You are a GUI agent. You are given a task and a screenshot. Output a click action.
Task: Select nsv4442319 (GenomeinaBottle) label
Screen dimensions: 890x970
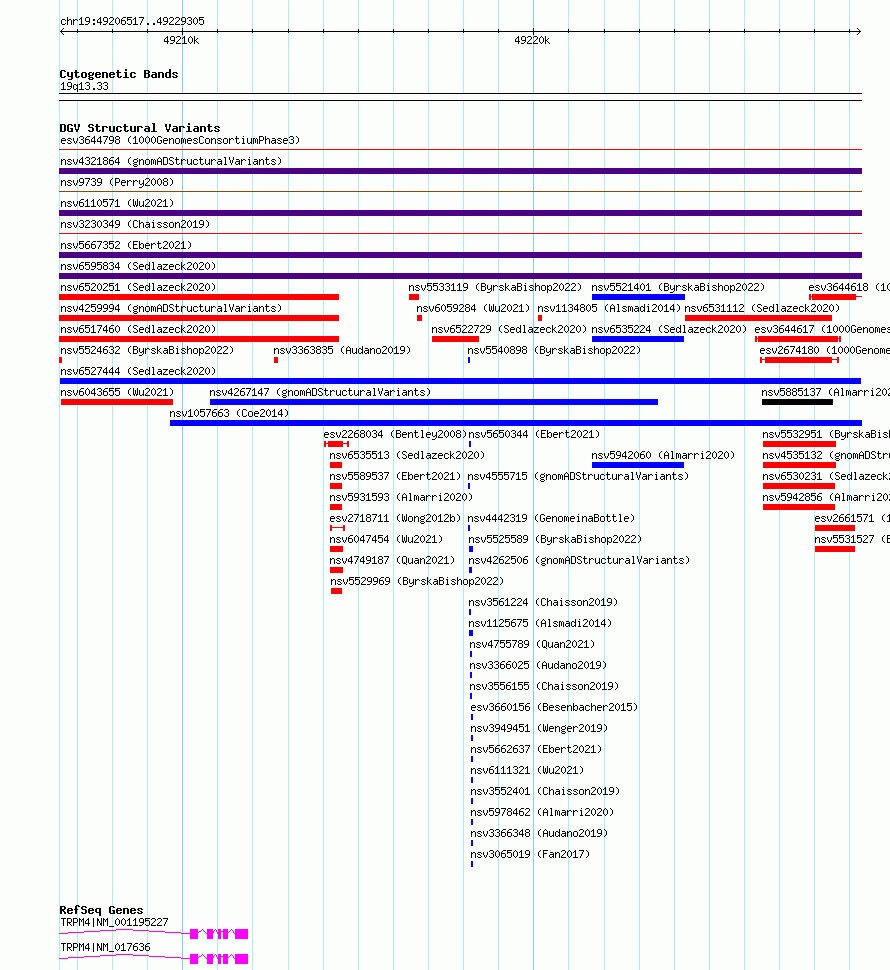click(x=551, y=519)
